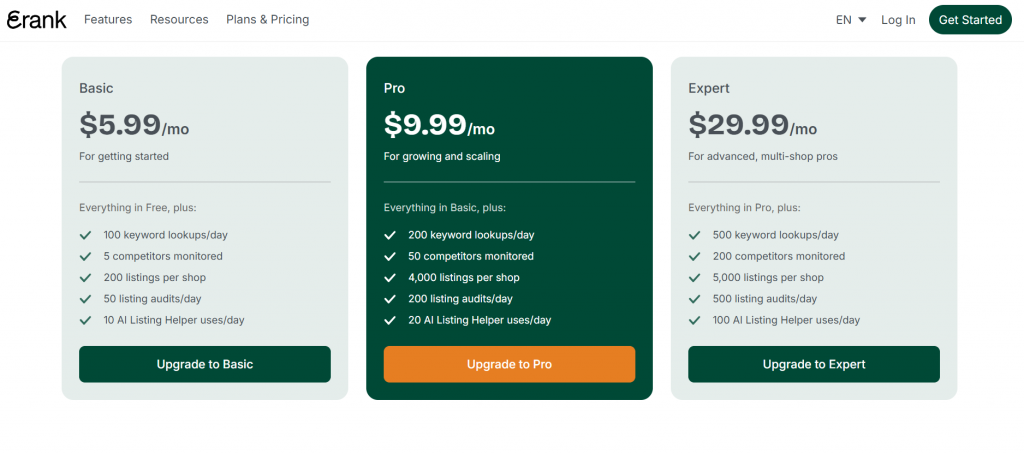
Task: Open the EN language dropdown
Action: [851, 20]
